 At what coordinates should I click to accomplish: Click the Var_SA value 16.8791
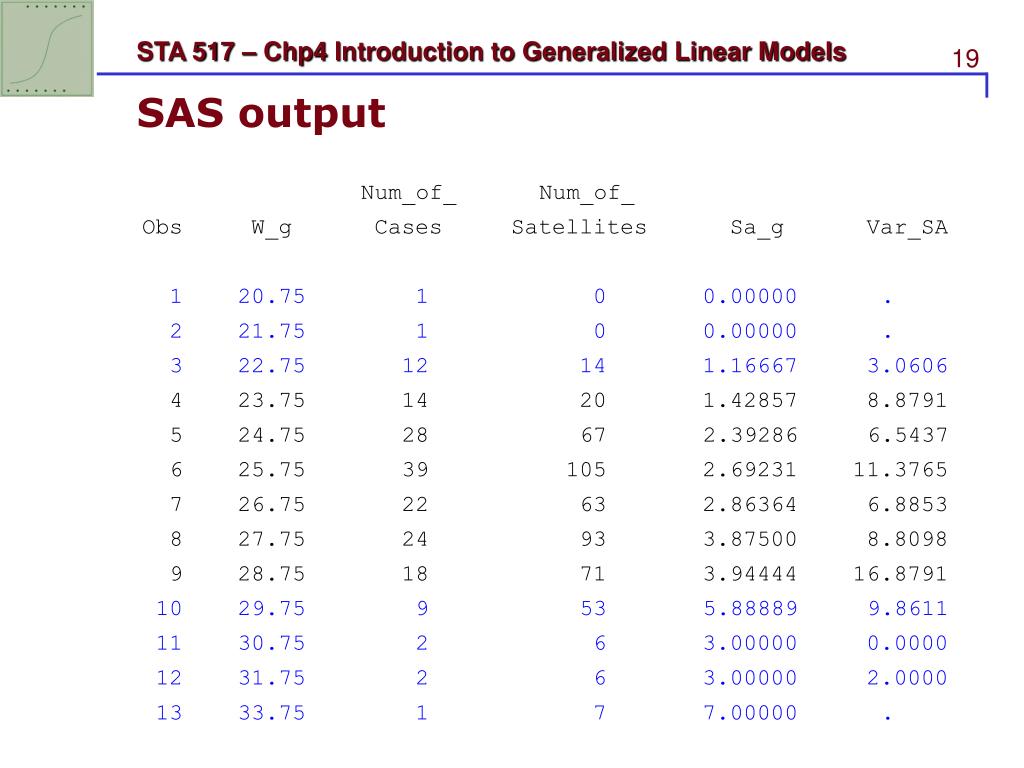(901, 574)
